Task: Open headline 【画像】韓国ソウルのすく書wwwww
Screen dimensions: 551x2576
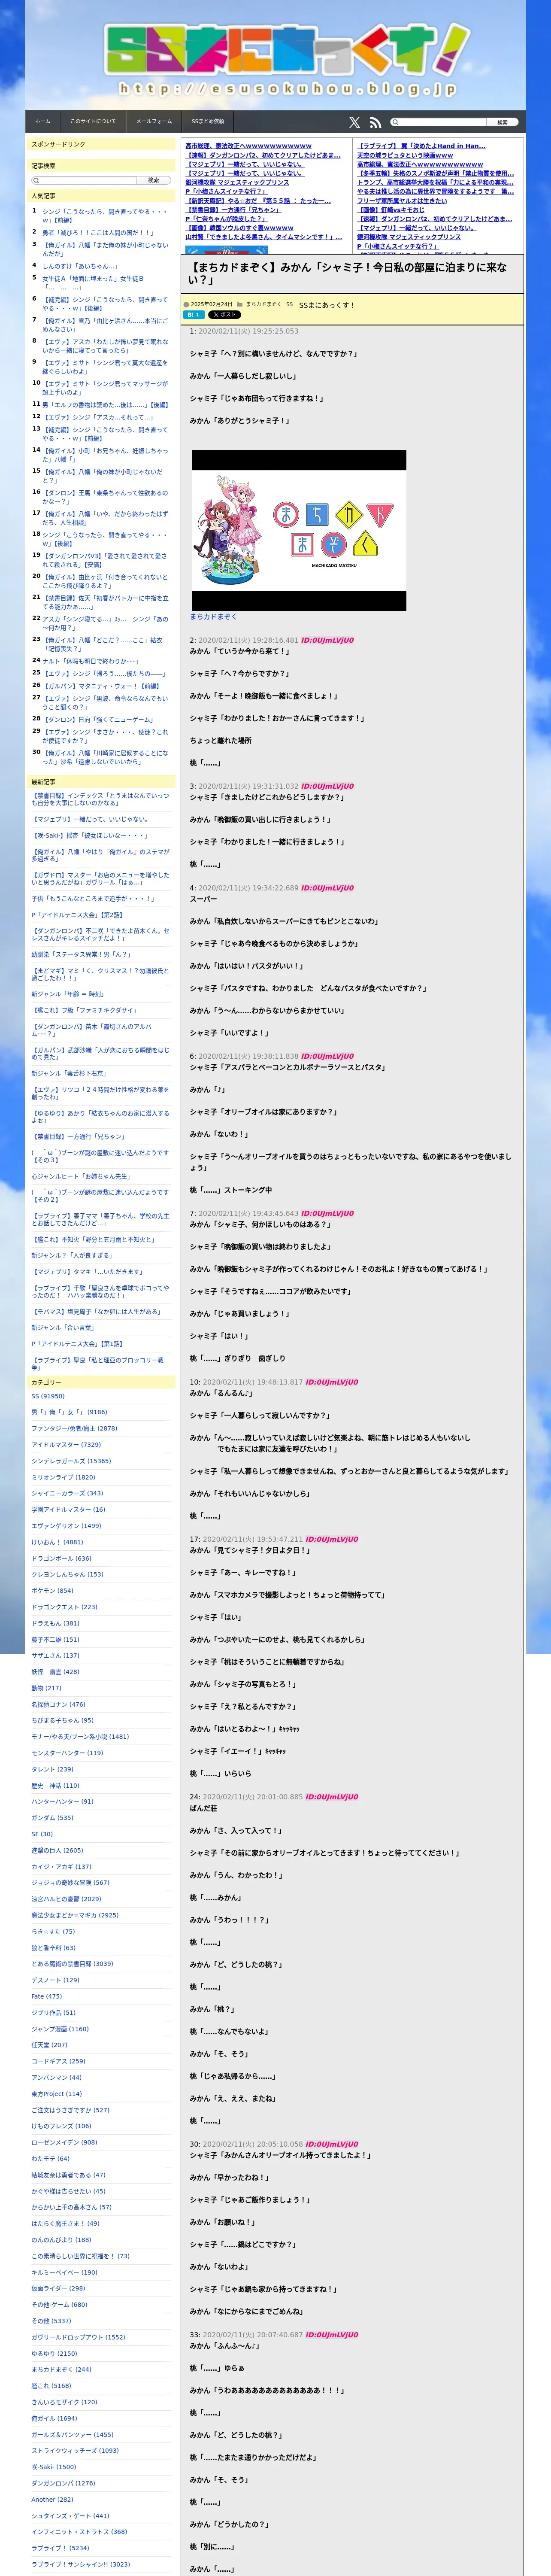Action: point(239,228)
